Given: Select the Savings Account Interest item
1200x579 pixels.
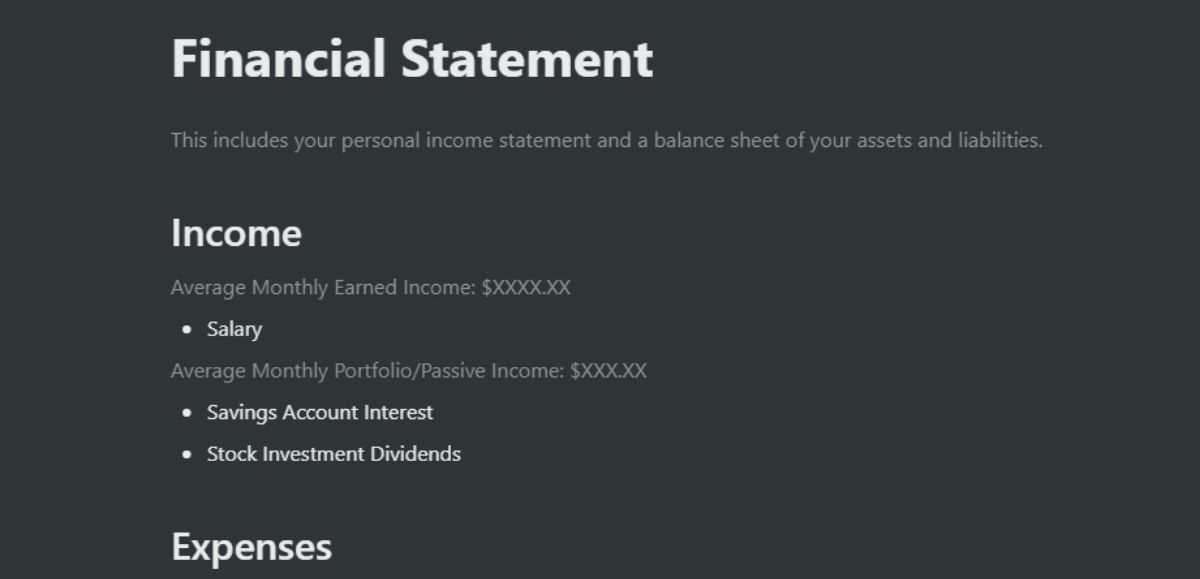Looking at the screenshot, I should tap(320, 412).
